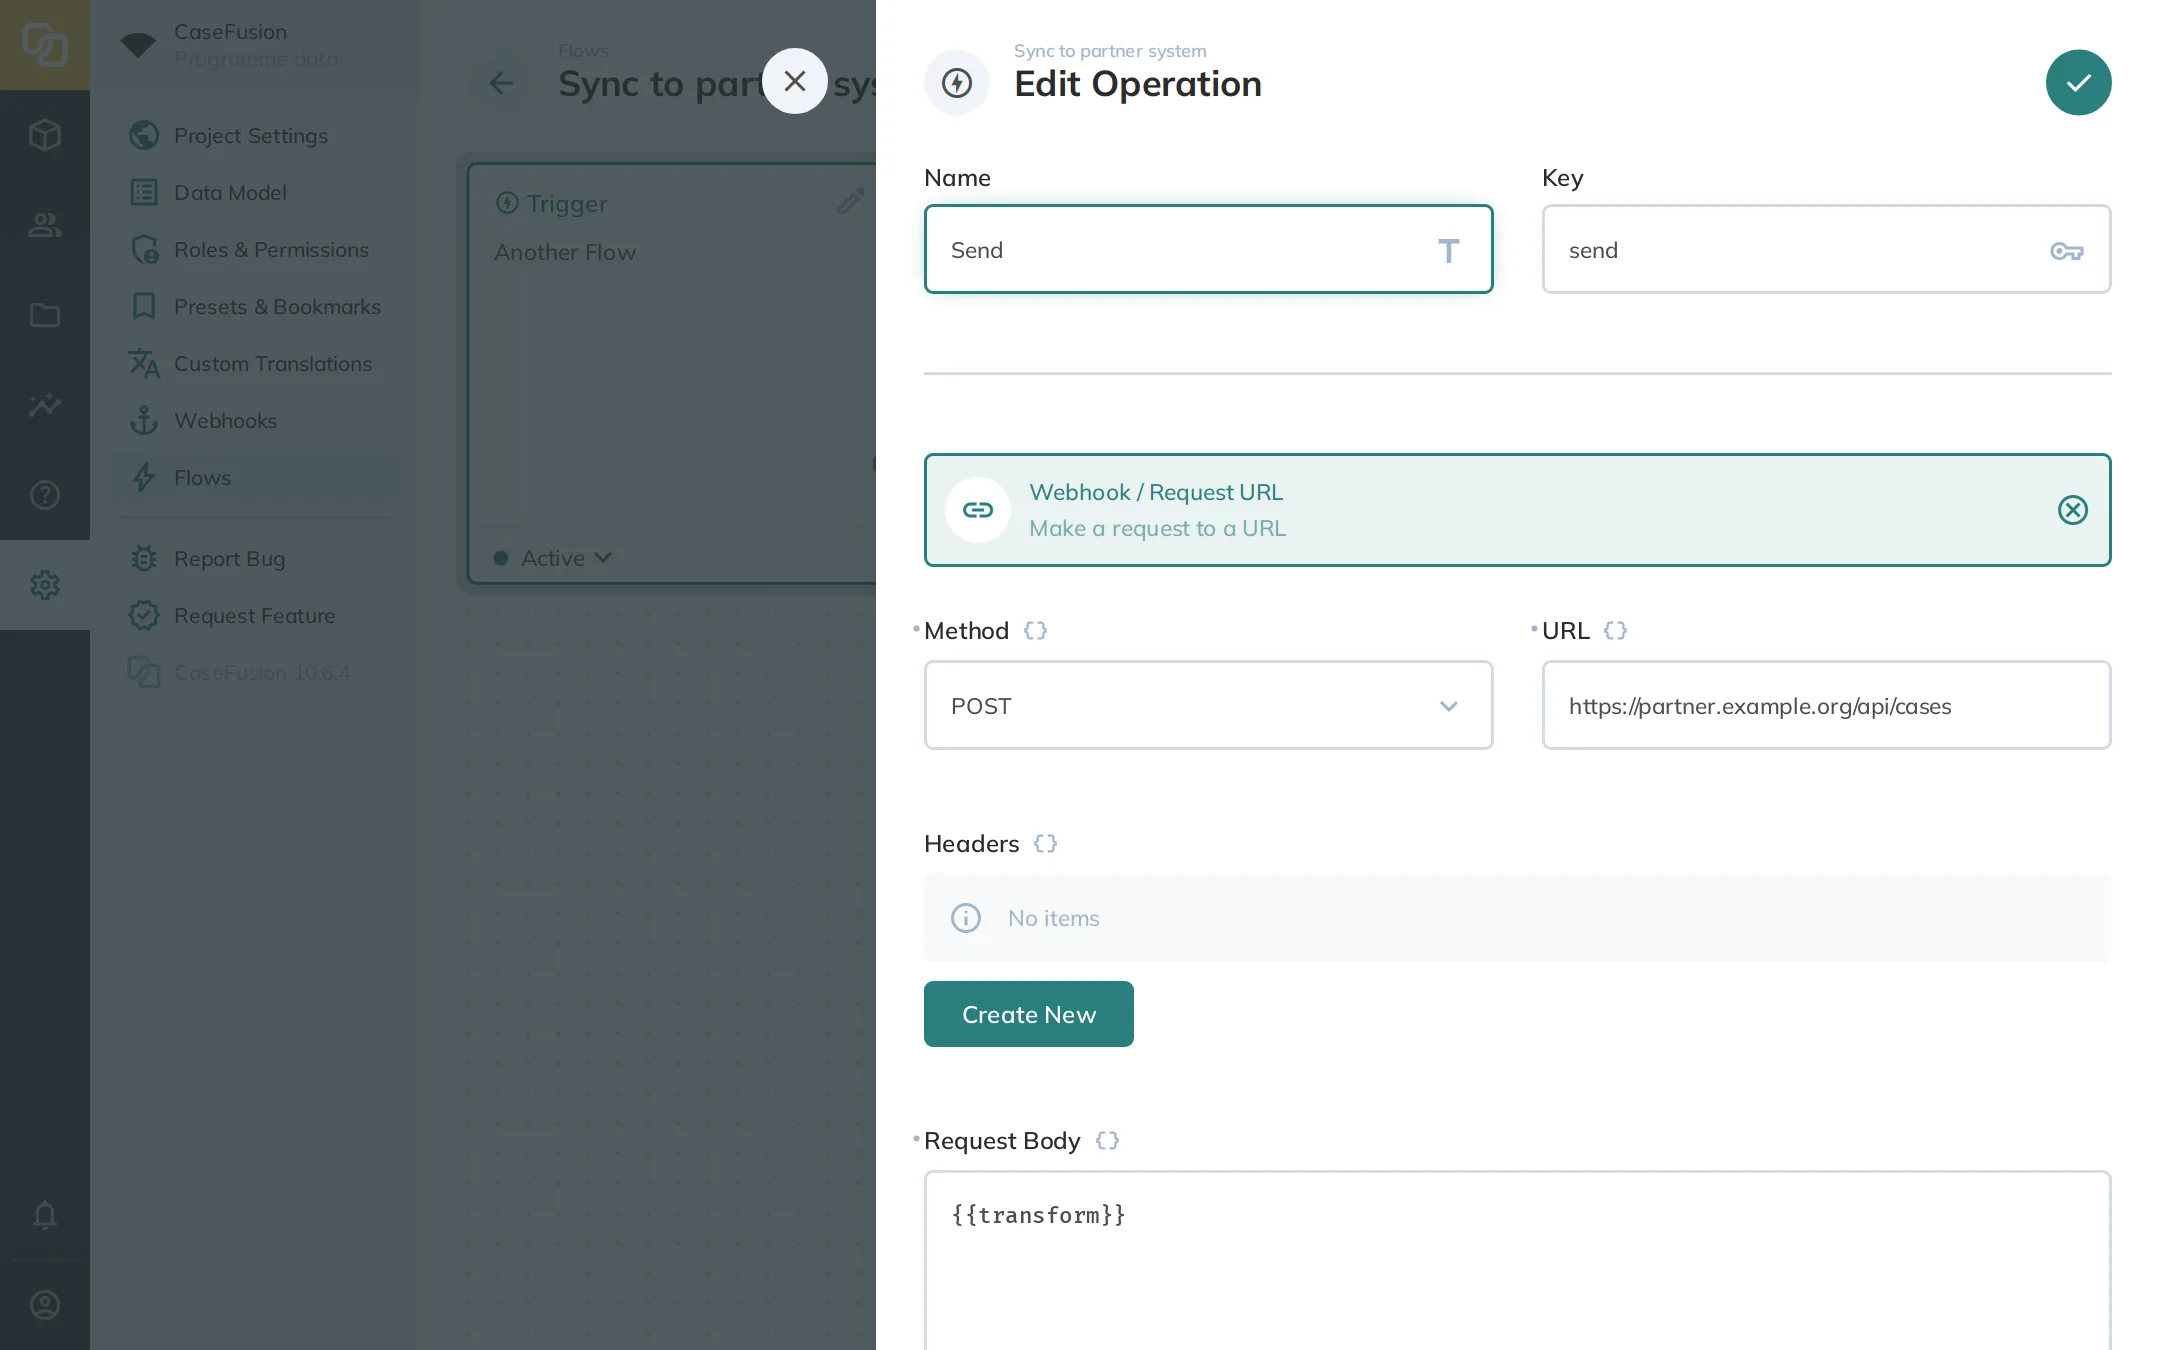Click into the Request Body editor
This screenshot has width=2160, height=1350.
pos(1517,1260)
